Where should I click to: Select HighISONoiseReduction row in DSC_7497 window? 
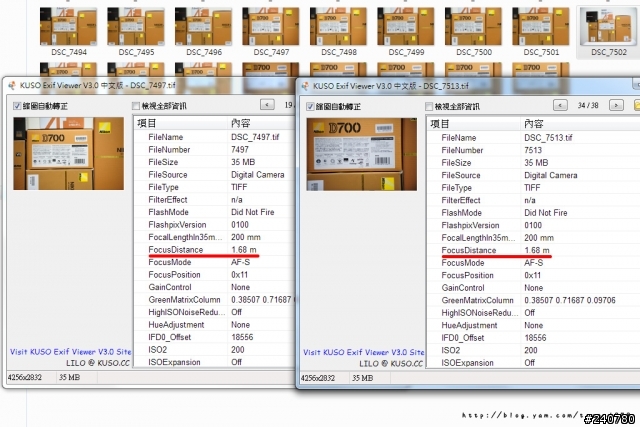point(214,312)
